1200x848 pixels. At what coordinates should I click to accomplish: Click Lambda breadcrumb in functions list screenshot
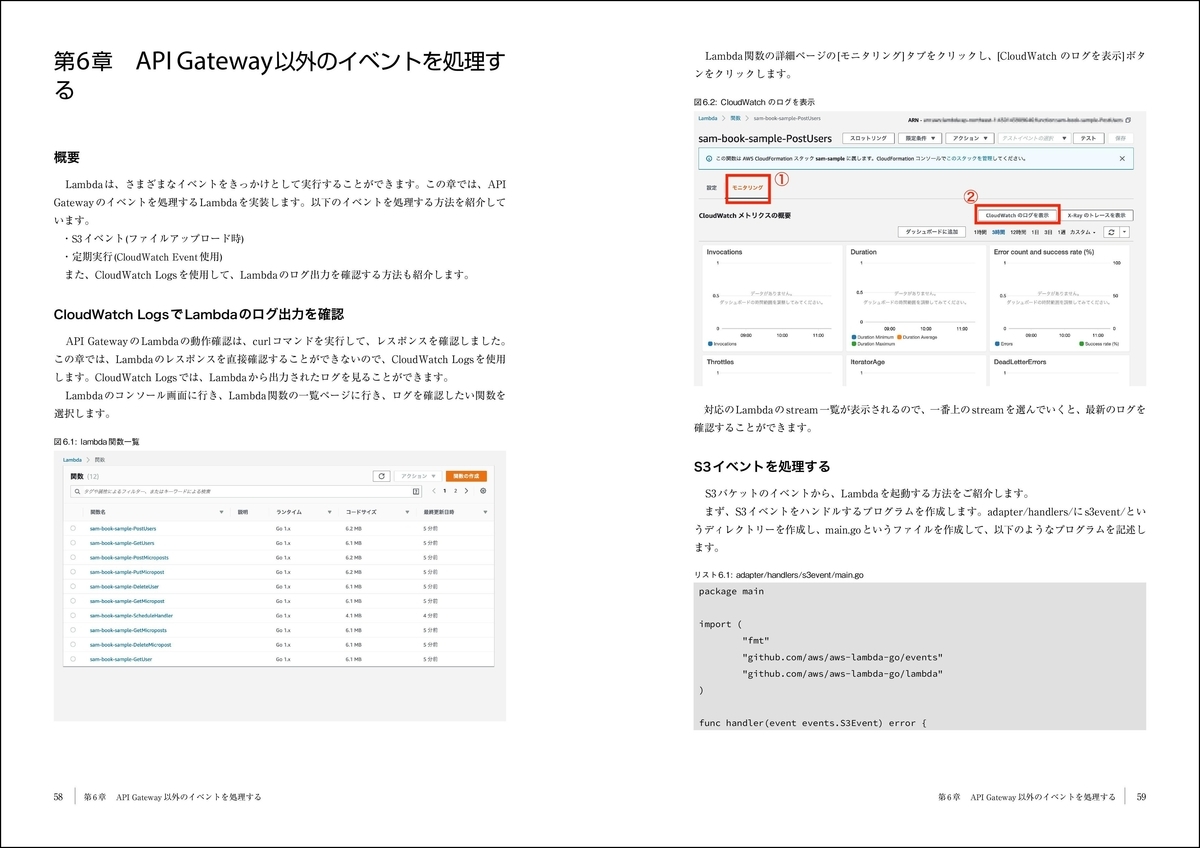point(72,459)
